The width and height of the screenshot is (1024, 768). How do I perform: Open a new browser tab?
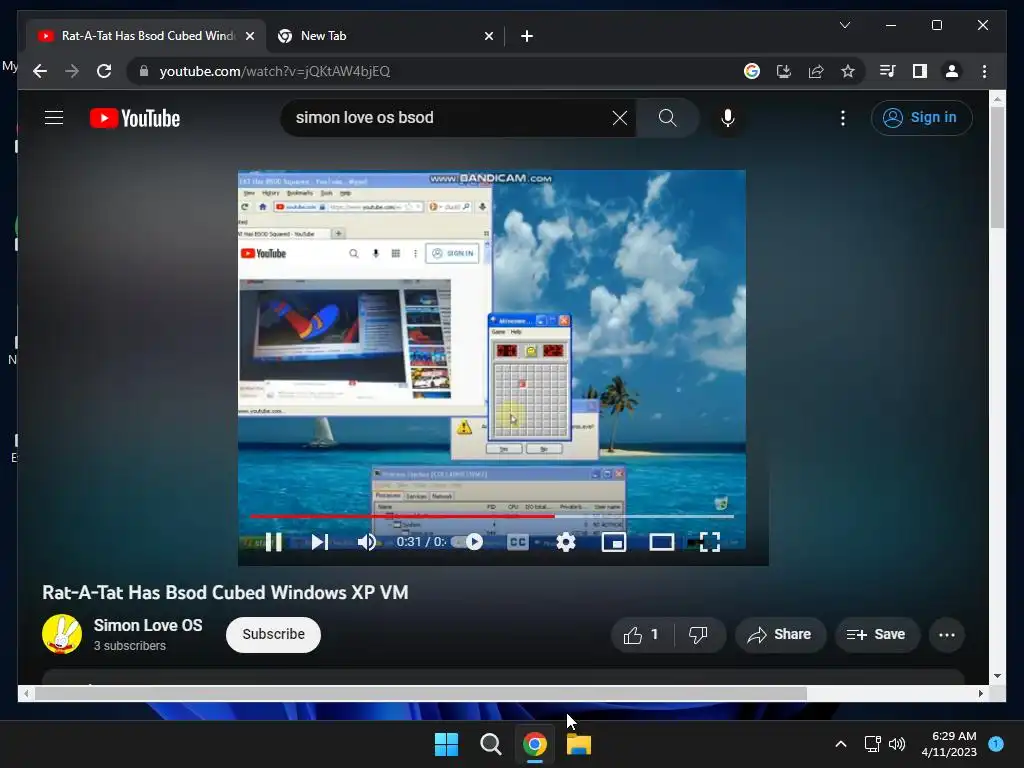[526, 36]
